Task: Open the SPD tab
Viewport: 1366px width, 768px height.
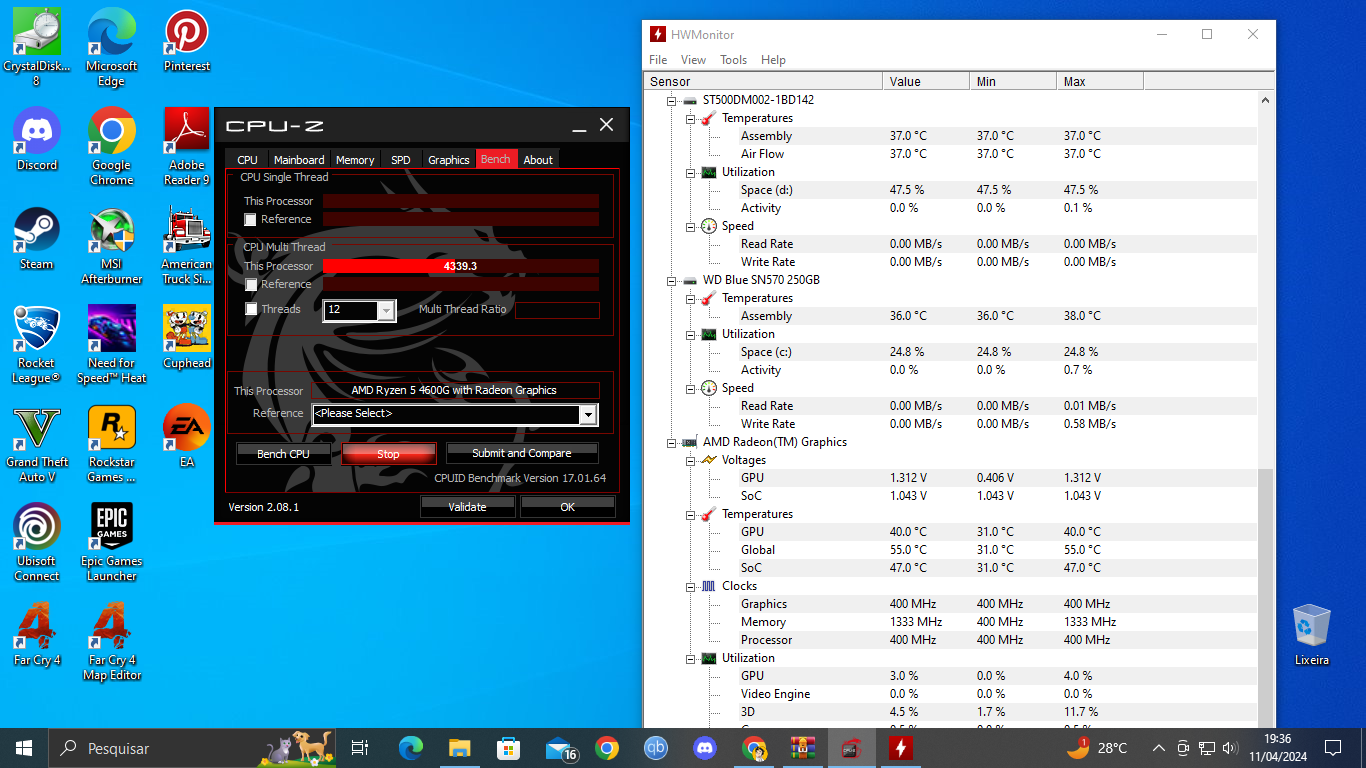Action: (400, 160)
